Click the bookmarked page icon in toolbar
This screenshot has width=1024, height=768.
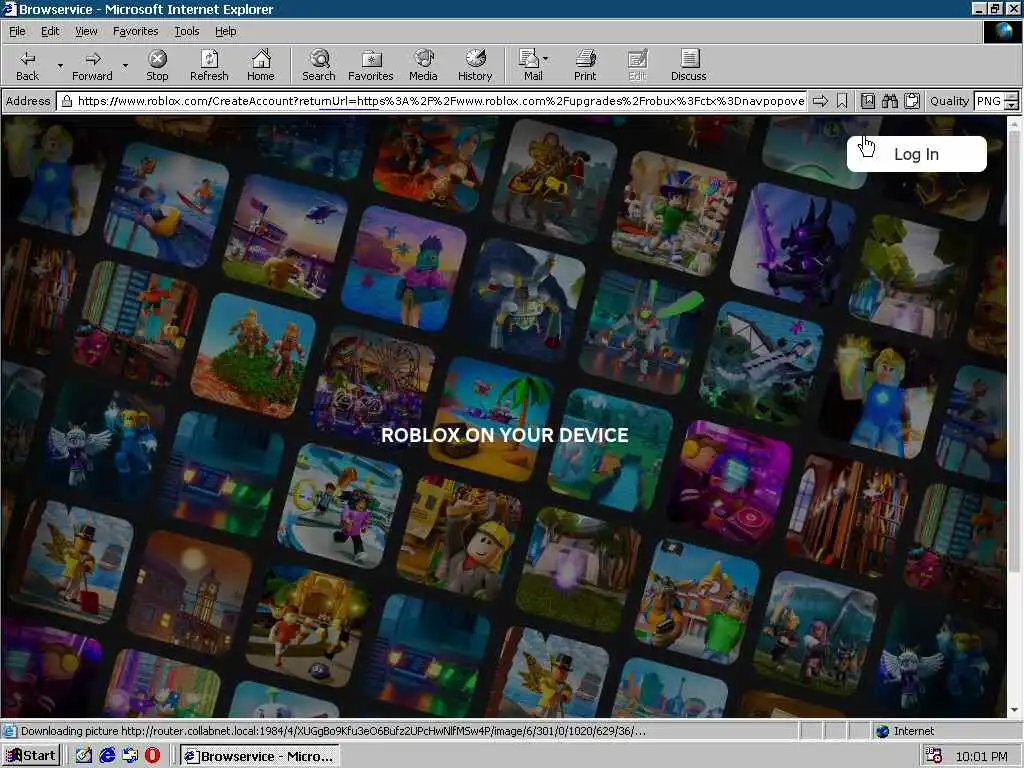[x=867, y=101]
